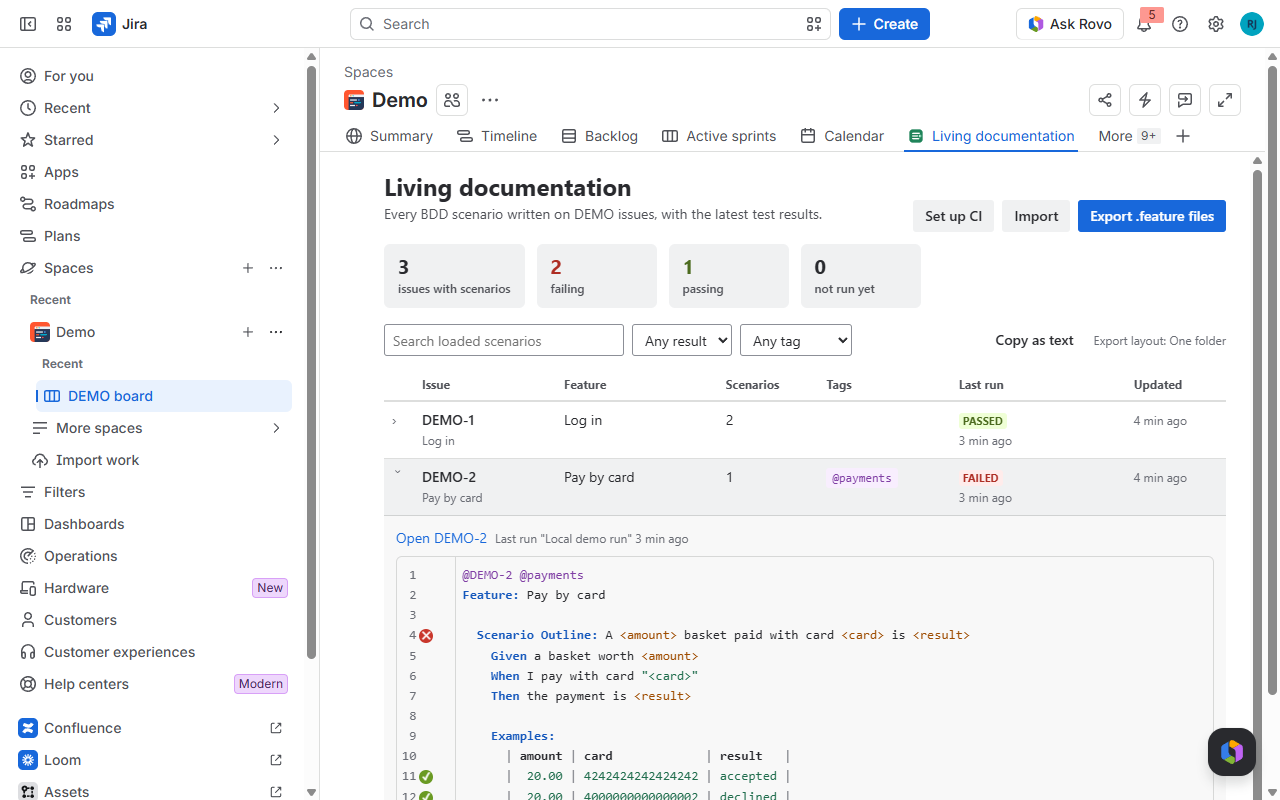Open the notifications bell
The image size is (1280, 800).
[1144, 24]
